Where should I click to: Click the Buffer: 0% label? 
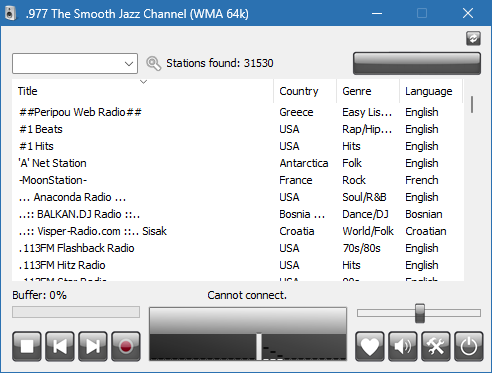39,295
